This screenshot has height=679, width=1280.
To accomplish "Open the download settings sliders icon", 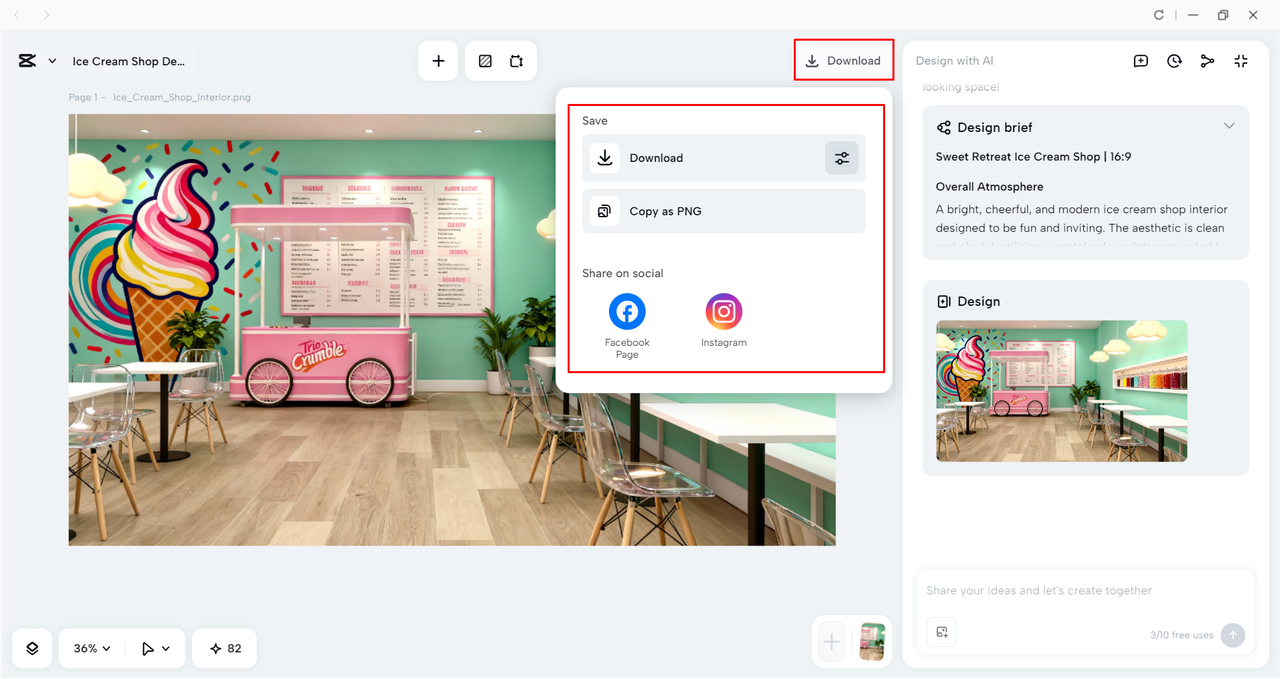I will (x=842, y=158).
